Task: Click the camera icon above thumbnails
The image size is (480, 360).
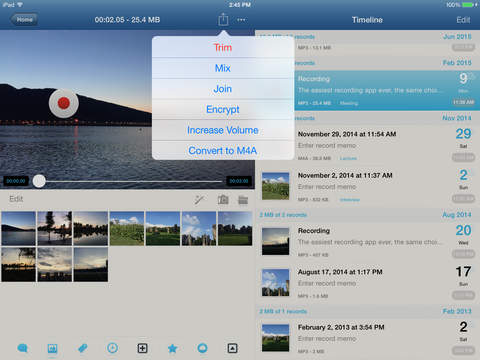Action: (x=223, y=200)
